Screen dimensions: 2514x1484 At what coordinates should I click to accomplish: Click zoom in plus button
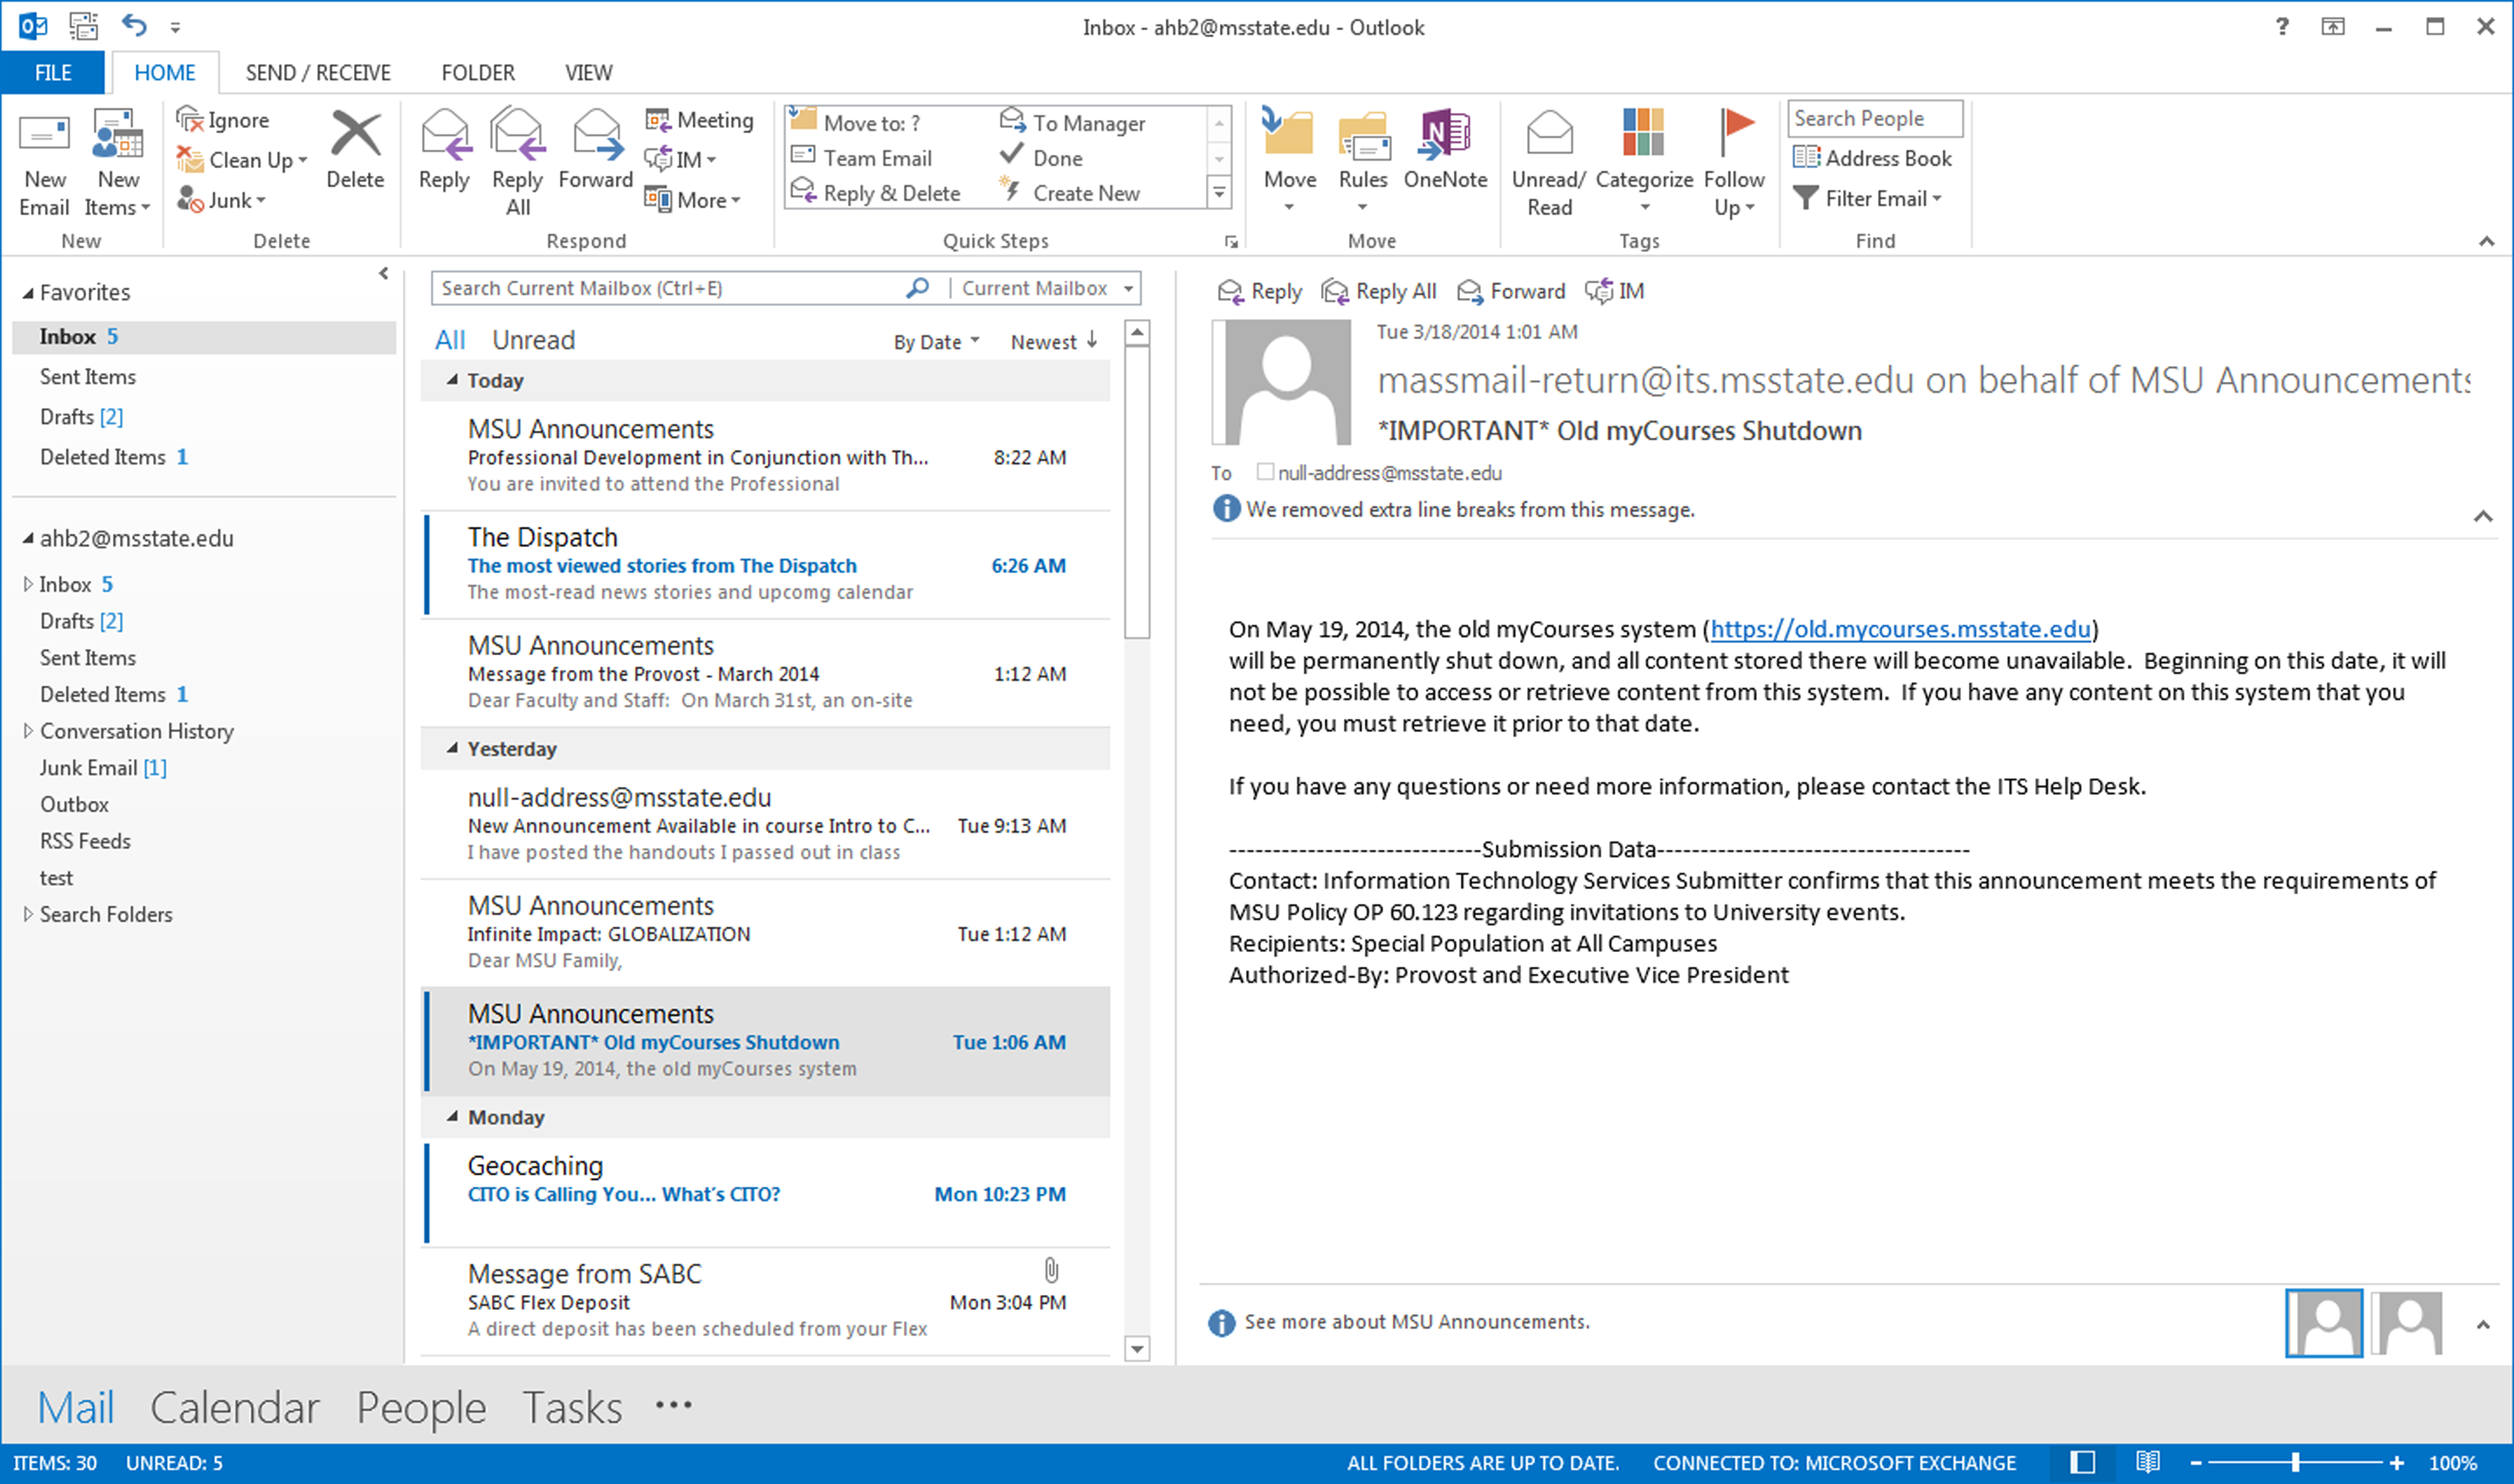click(2397, 1462)
